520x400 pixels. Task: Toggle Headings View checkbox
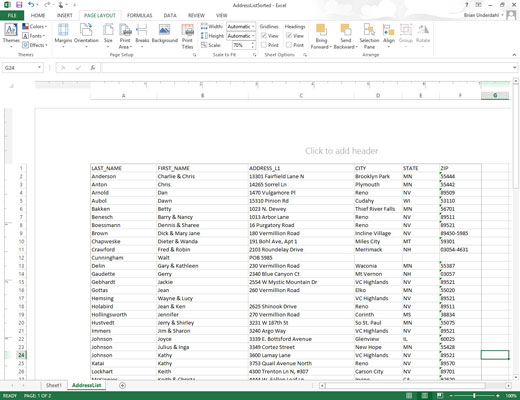pyautogui.click(x=289, y=36)
